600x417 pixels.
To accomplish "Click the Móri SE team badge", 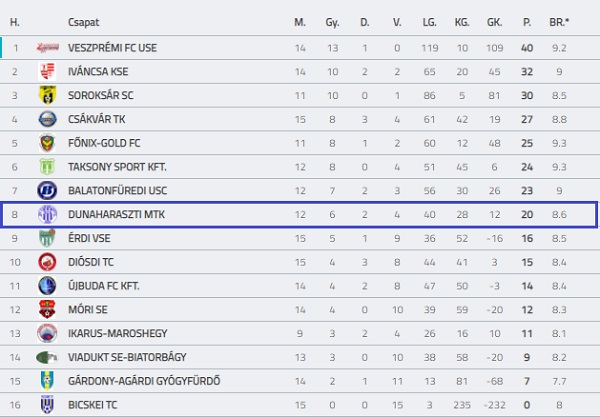I will click(46, 309).
